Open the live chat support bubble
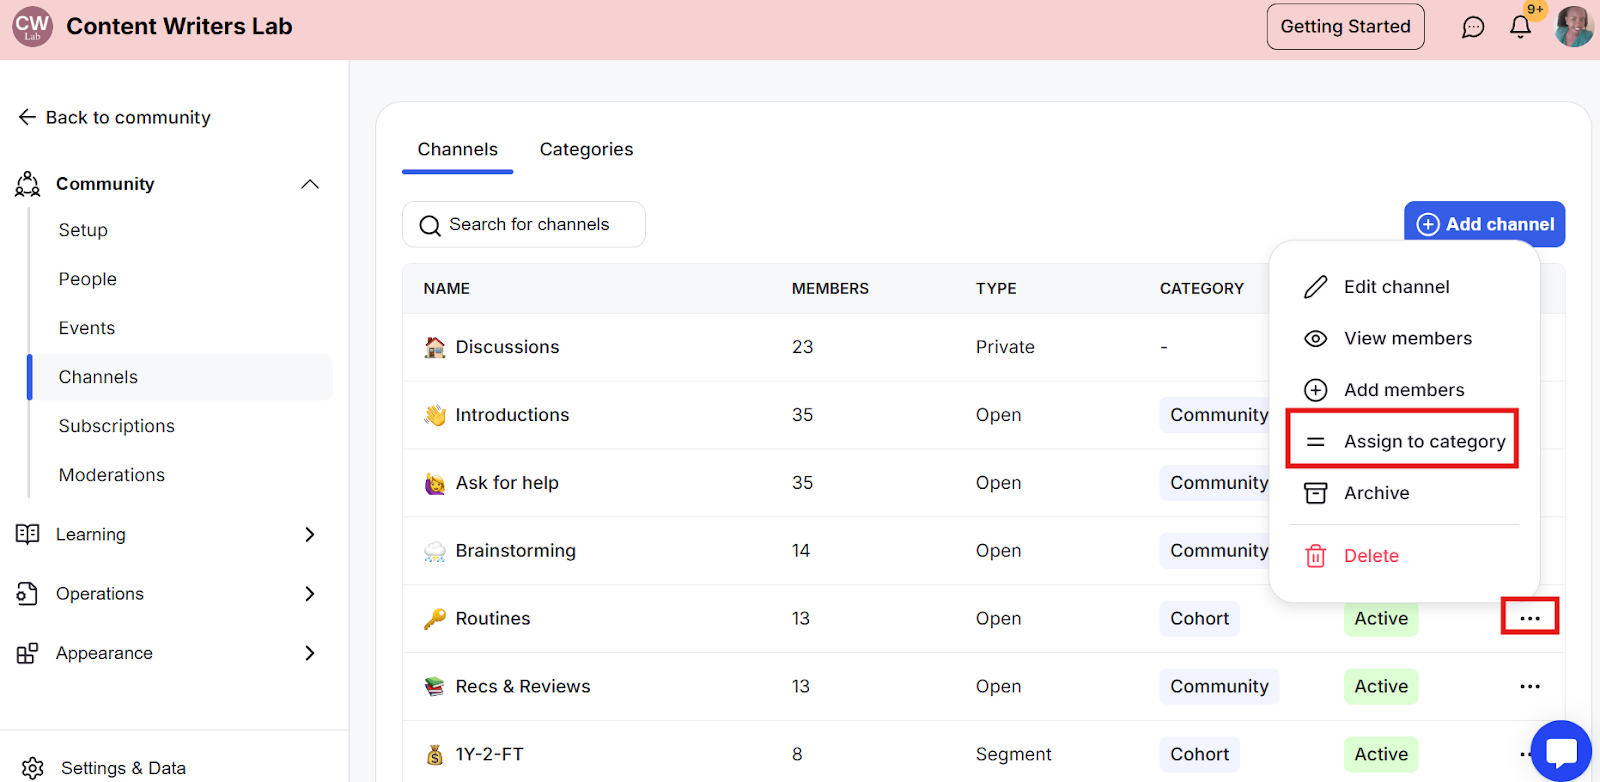Image resolution: width=1600 pixels, height=782 pixels. (1561, 751)
